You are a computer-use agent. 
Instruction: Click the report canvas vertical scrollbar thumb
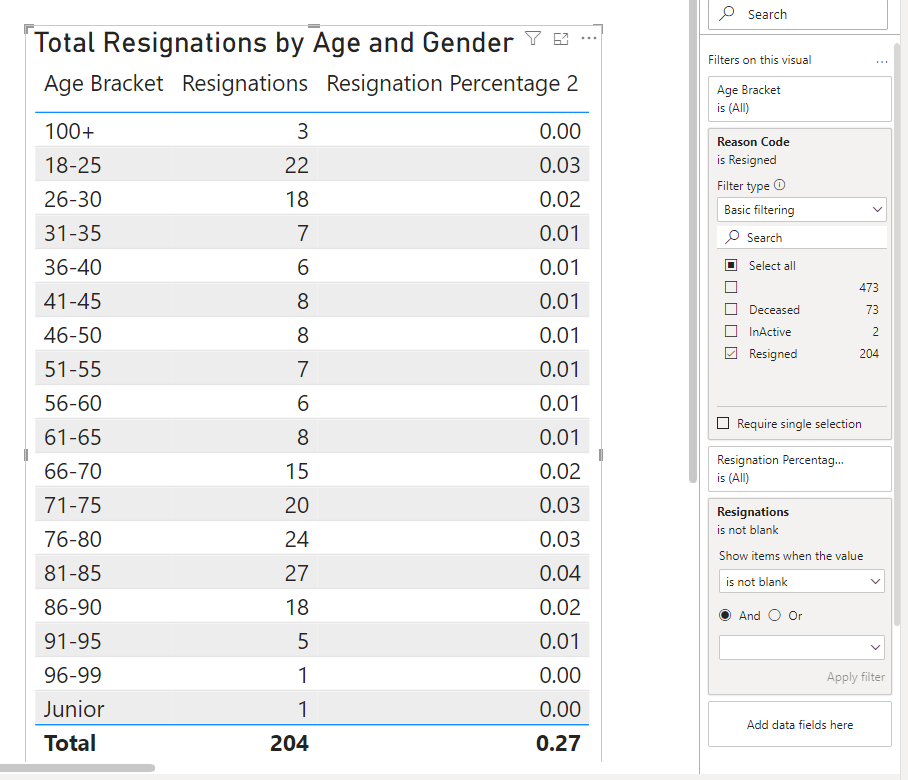point(693,240)
